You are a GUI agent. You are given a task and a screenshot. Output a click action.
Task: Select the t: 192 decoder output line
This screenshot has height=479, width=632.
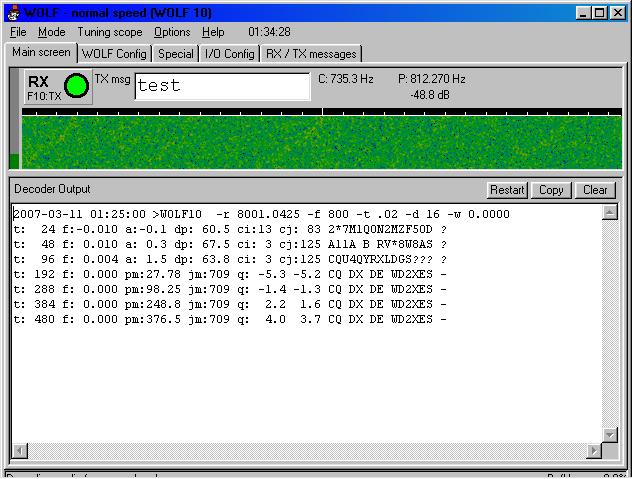(230, 274)
